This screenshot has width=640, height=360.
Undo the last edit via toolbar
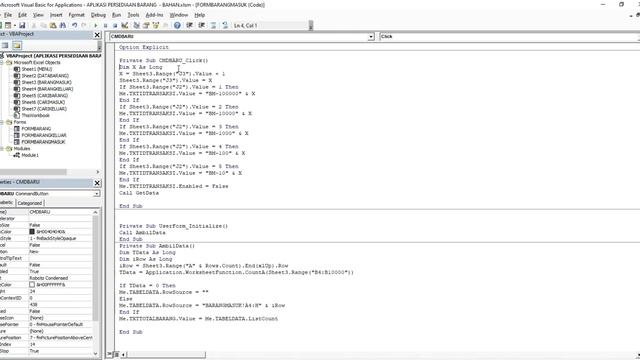coord(74,25)
